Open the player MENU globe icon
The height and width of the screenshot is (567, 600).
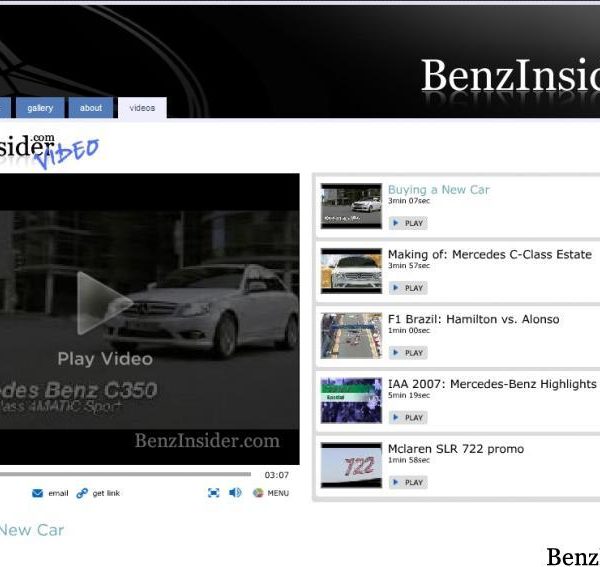(x=258, y=493)
